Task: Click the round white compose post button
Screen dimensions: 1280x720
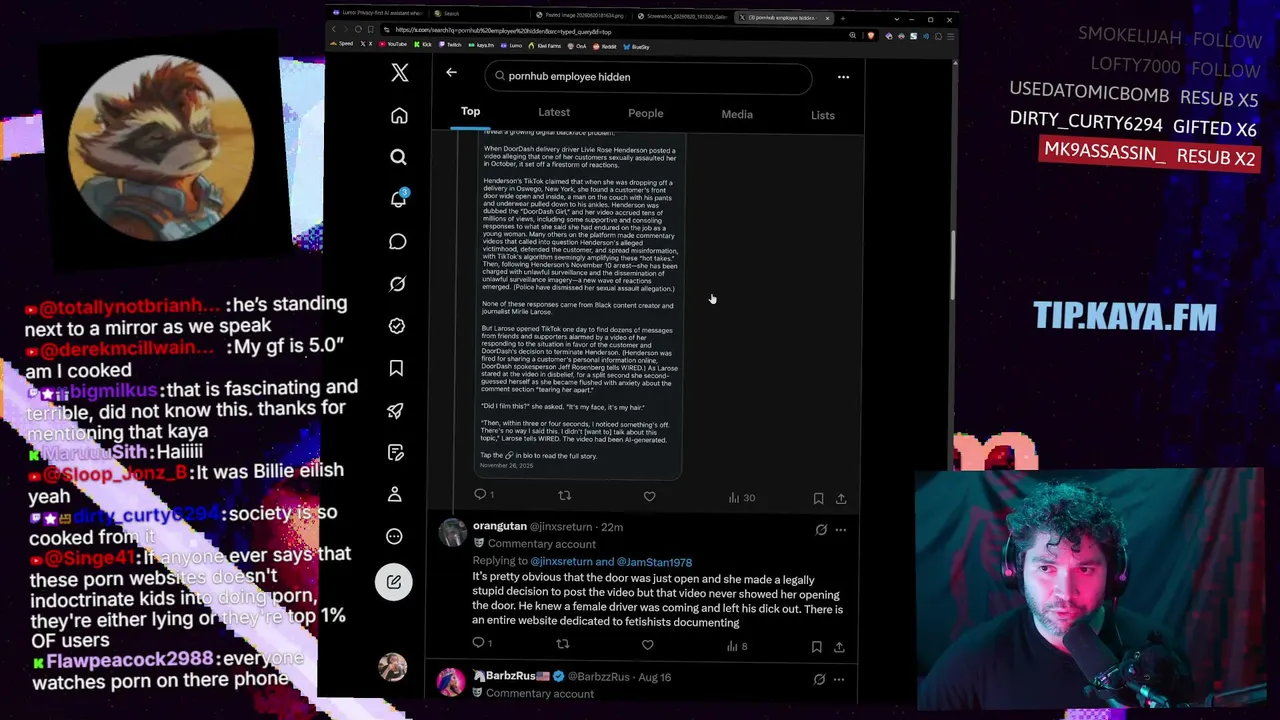Action: (x=394, y=582)
